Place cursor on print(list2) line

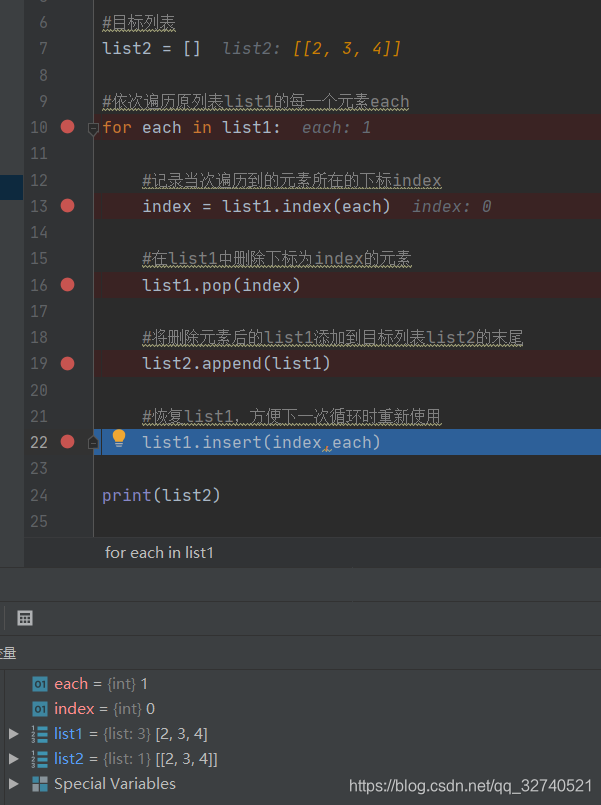pyautogui.click(x=161, y=495)
